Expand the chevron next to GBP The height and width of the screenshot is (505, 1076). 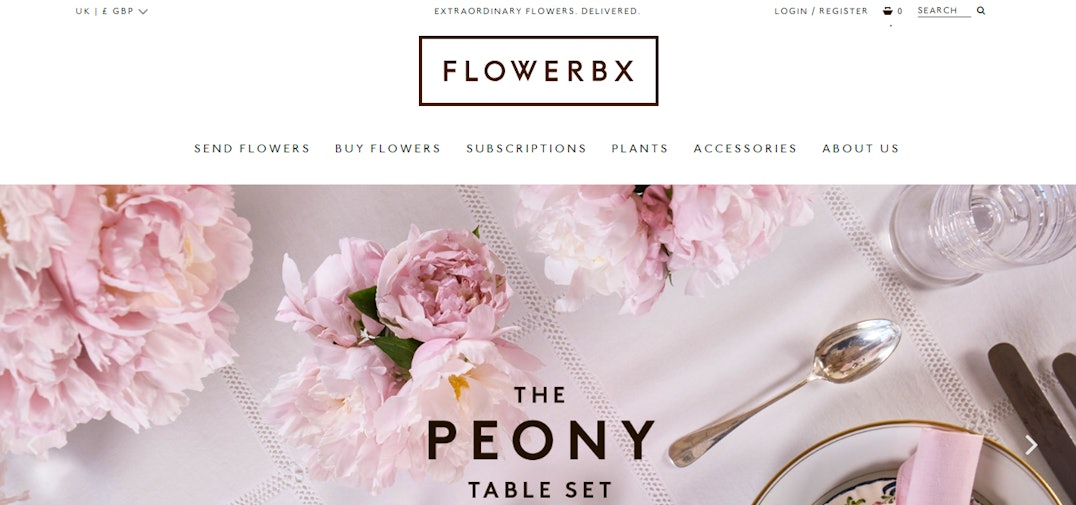click(143, 11)
